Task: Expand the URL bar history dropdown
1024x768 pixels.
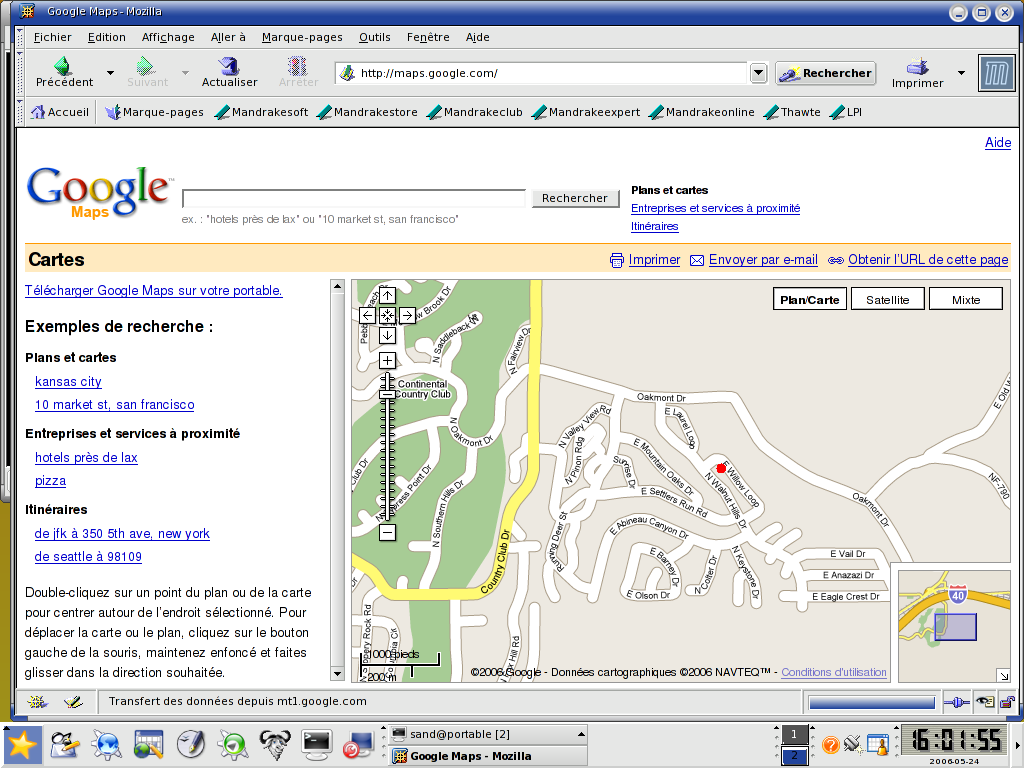Action: 758,73
